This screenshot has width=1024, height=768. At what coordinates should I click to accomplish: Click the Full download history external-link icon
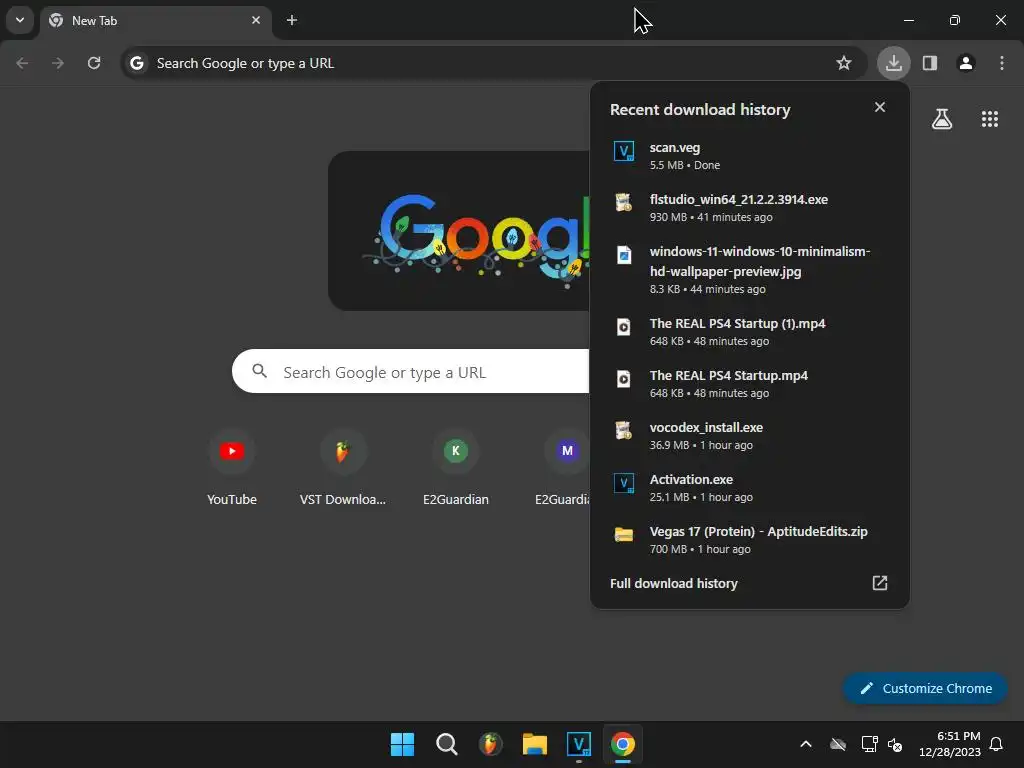coord(880,583)
